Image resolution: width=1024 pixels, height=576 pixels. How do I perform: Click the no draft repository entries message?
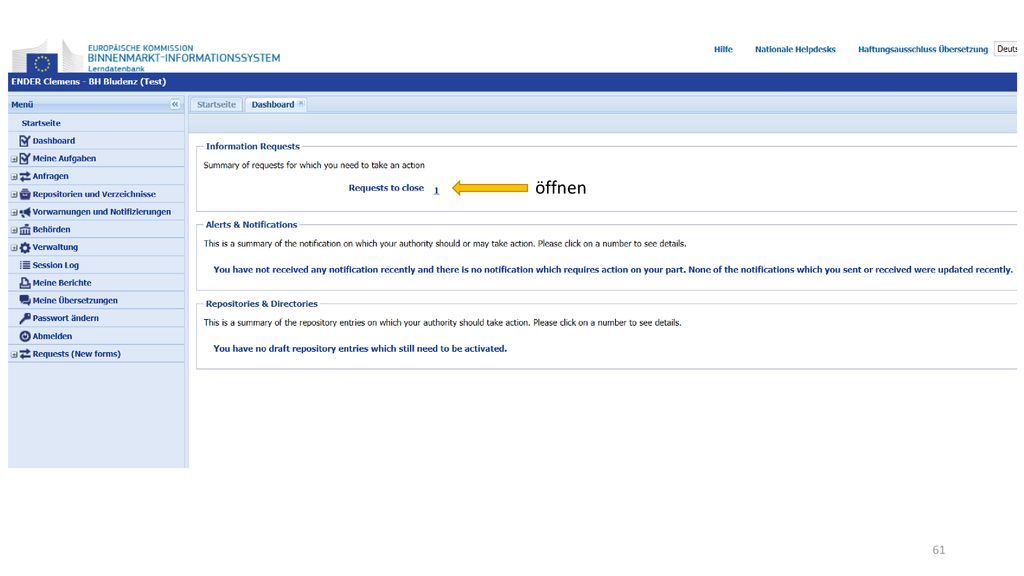(x=360, y=349)
